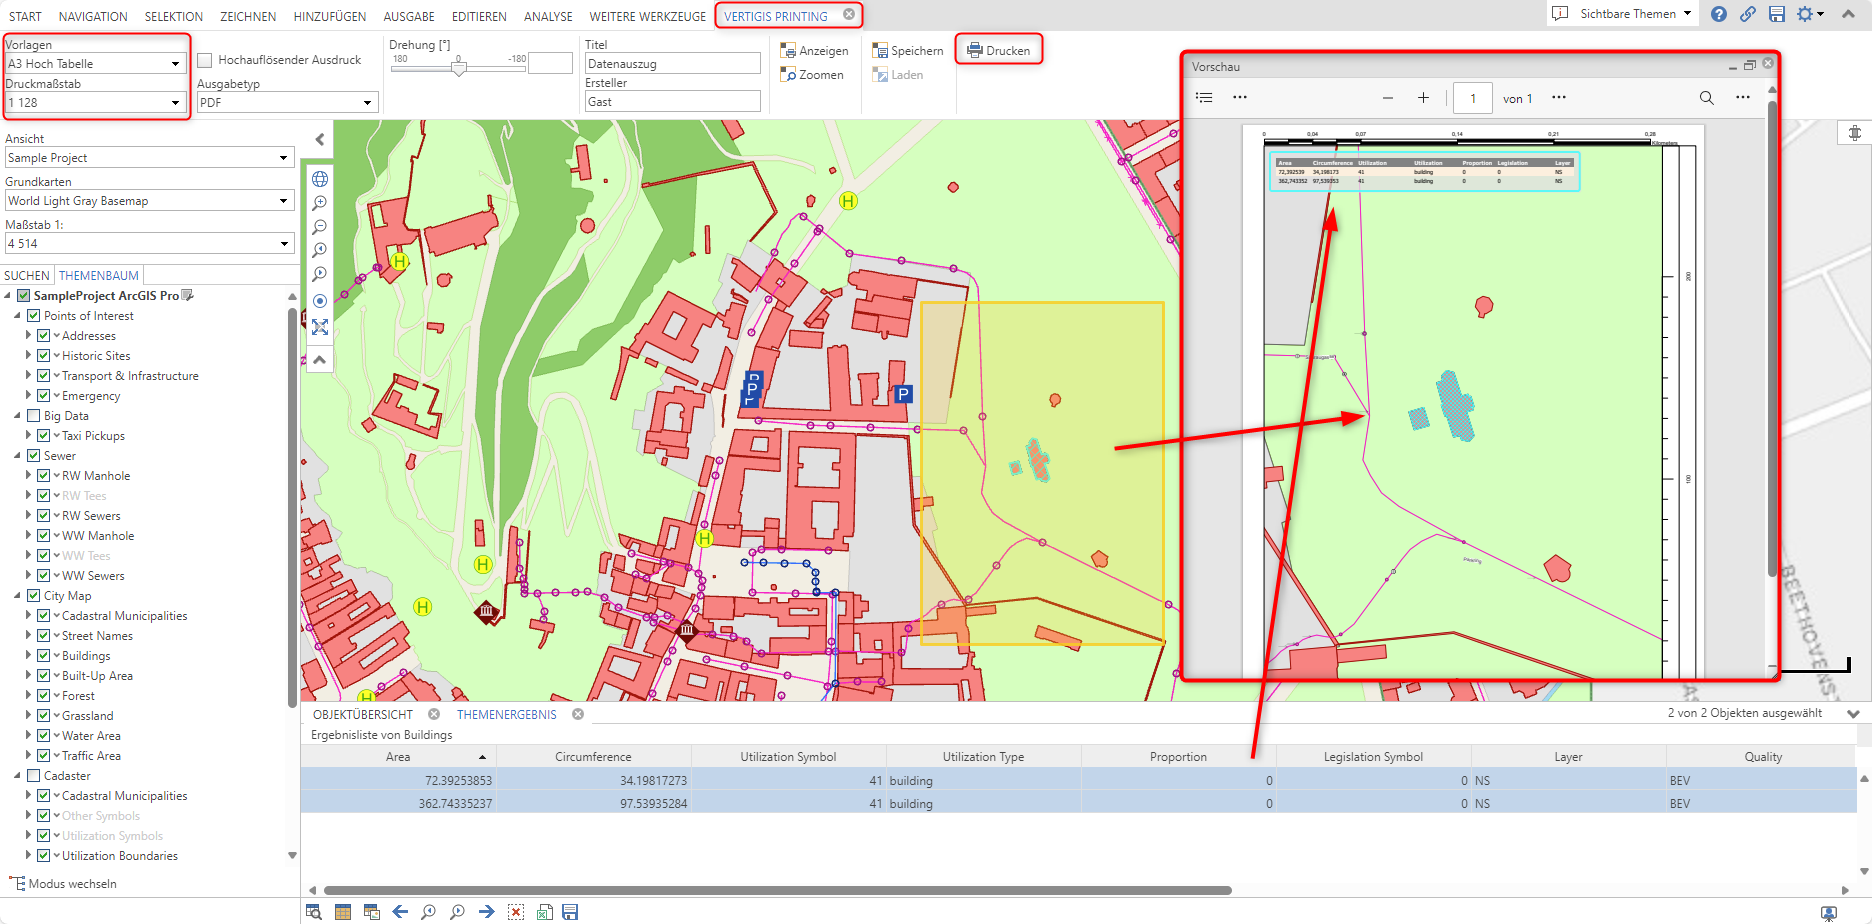Uncheck the Forest layer checkbox
Viewport: 1872px width, 924px height.
click(x=44, y=696)
